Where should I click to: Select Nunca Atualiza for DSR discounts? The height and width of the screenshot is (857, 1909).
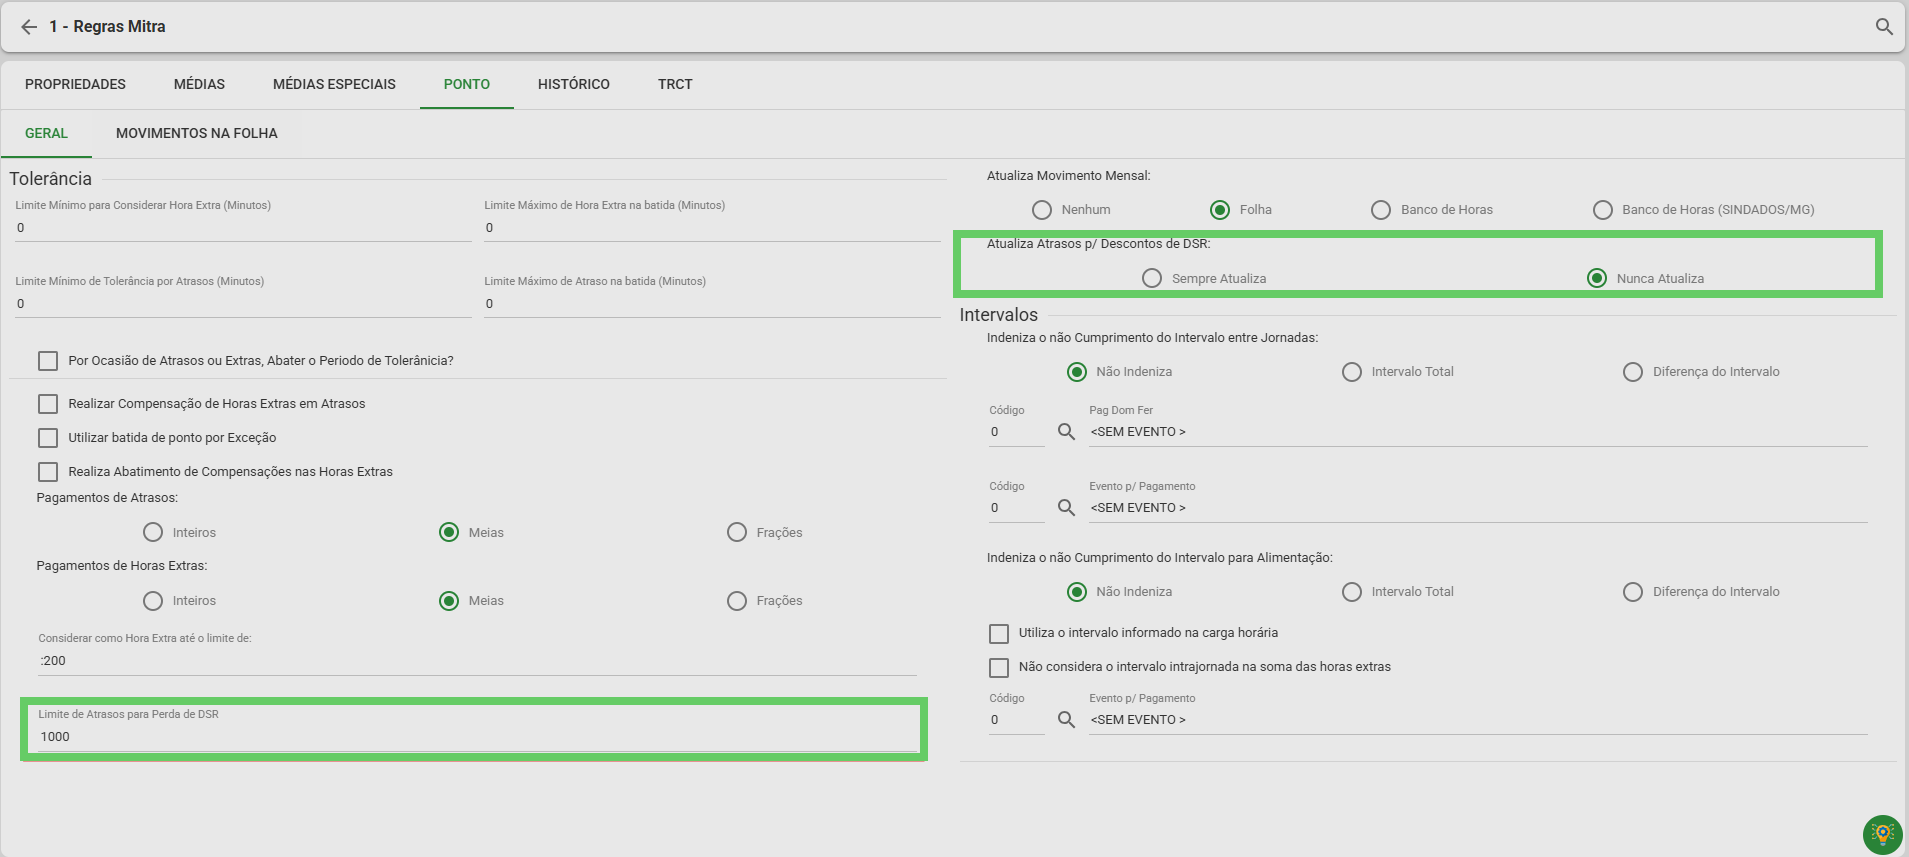click(1597, 278)
